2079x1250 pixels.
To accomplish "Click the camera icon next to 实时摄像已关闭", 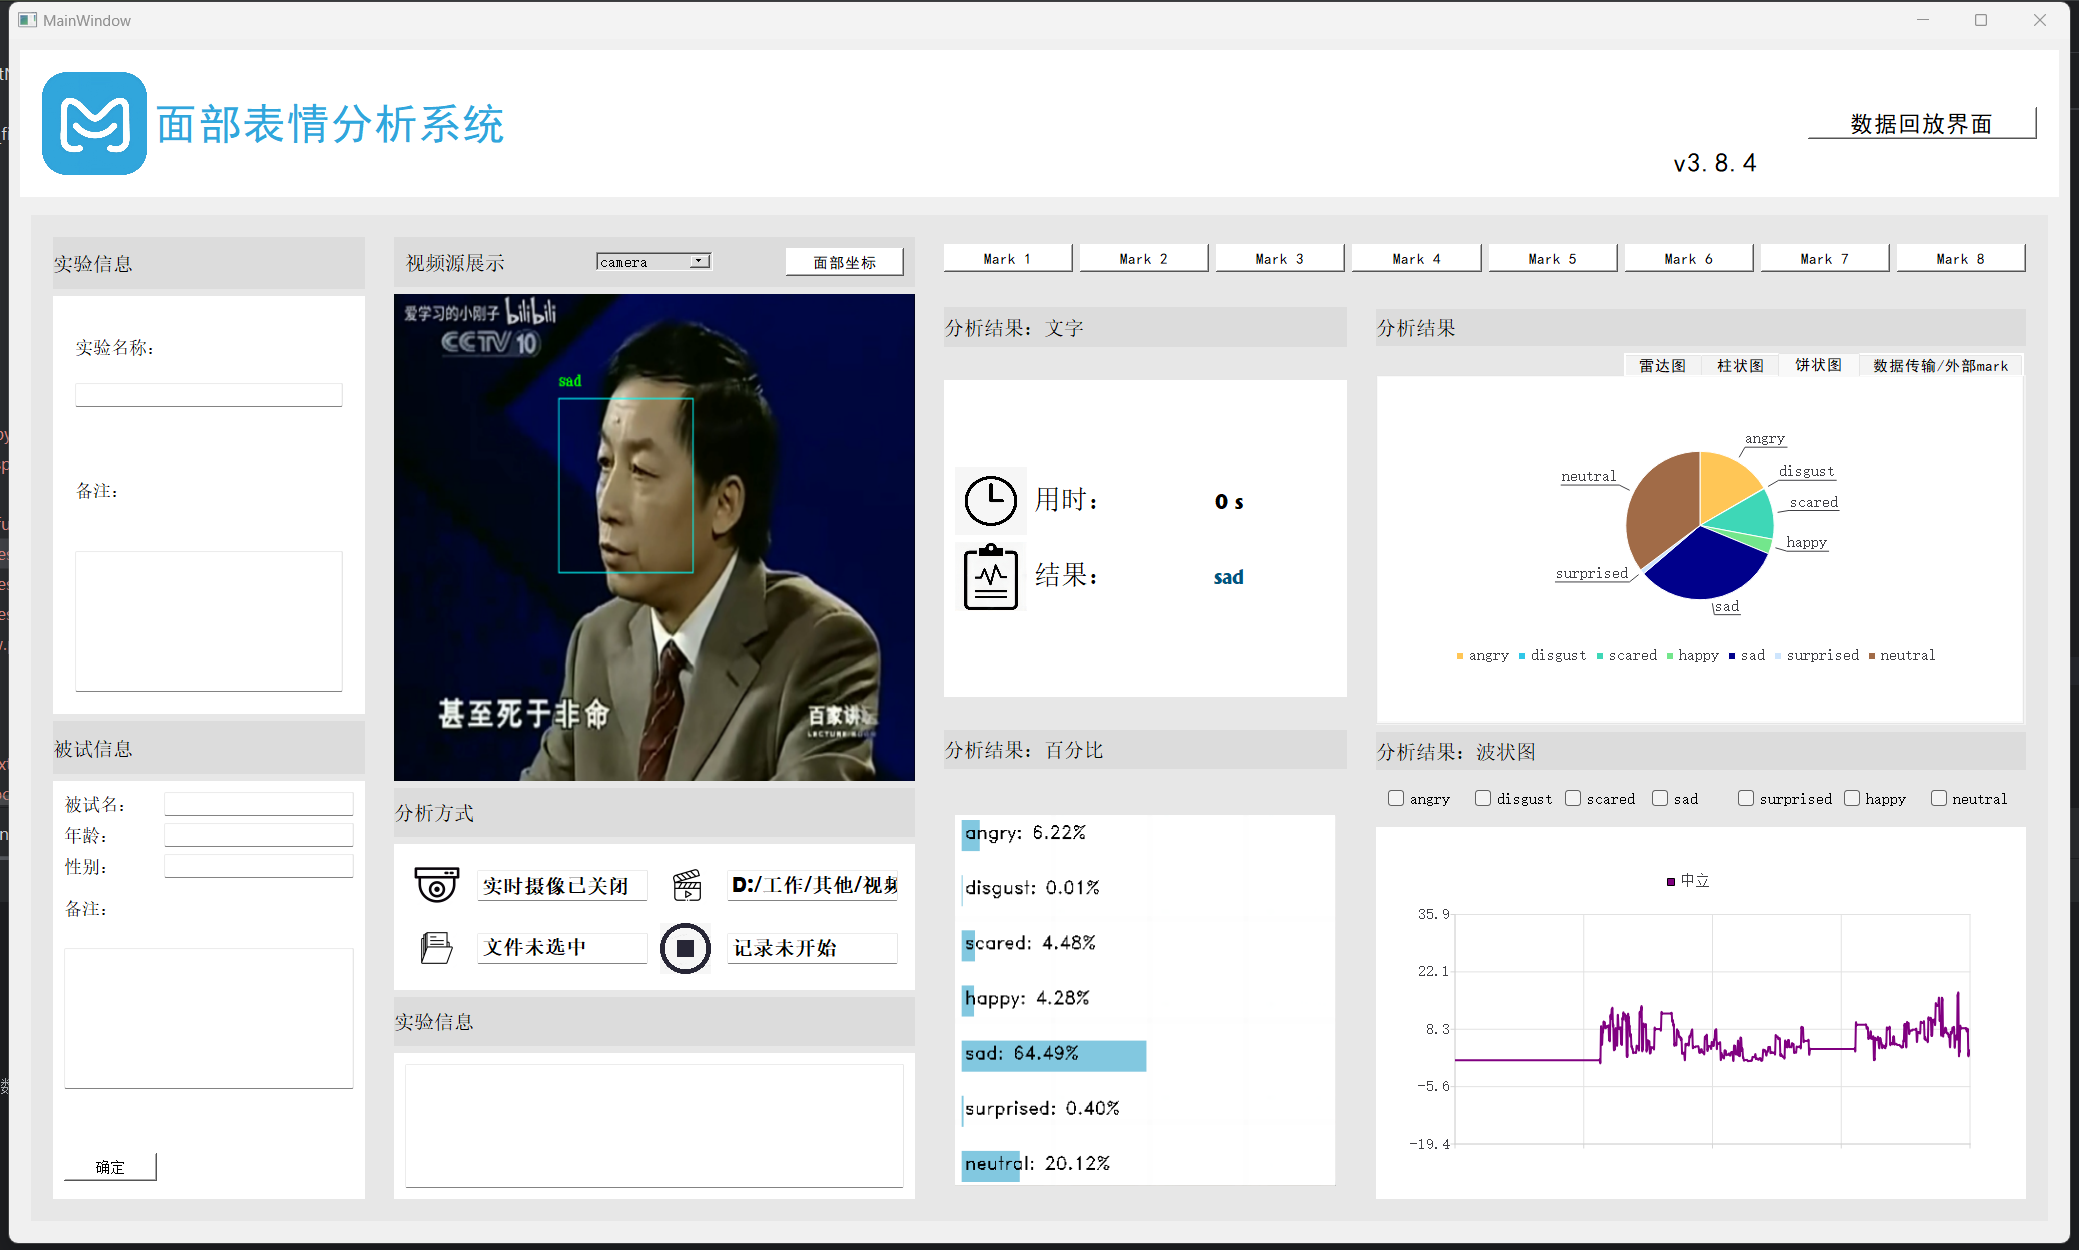I will coord(435,885).
